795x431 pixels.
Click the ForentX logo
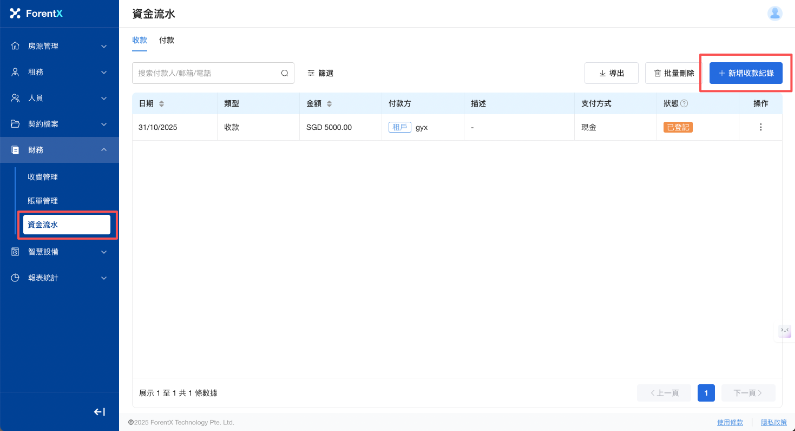(x=36, y=14)
